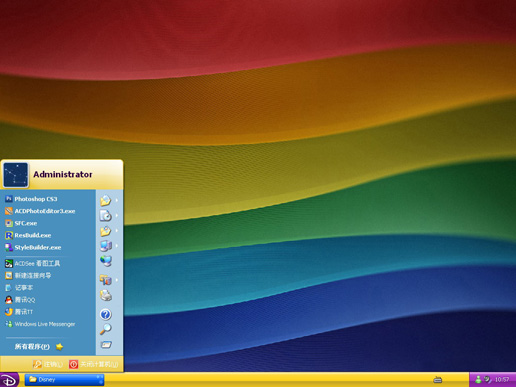Viewport: 516px width, 387px height.
Task: Open the Search magnifier icon
Action: point(106,329)
